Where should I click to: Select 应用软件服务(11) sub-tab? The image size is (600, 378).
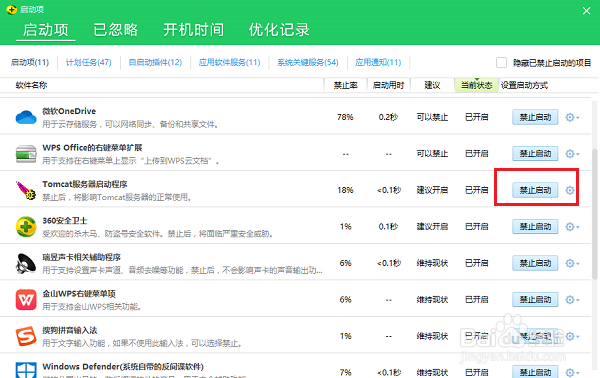pos(229,62)
